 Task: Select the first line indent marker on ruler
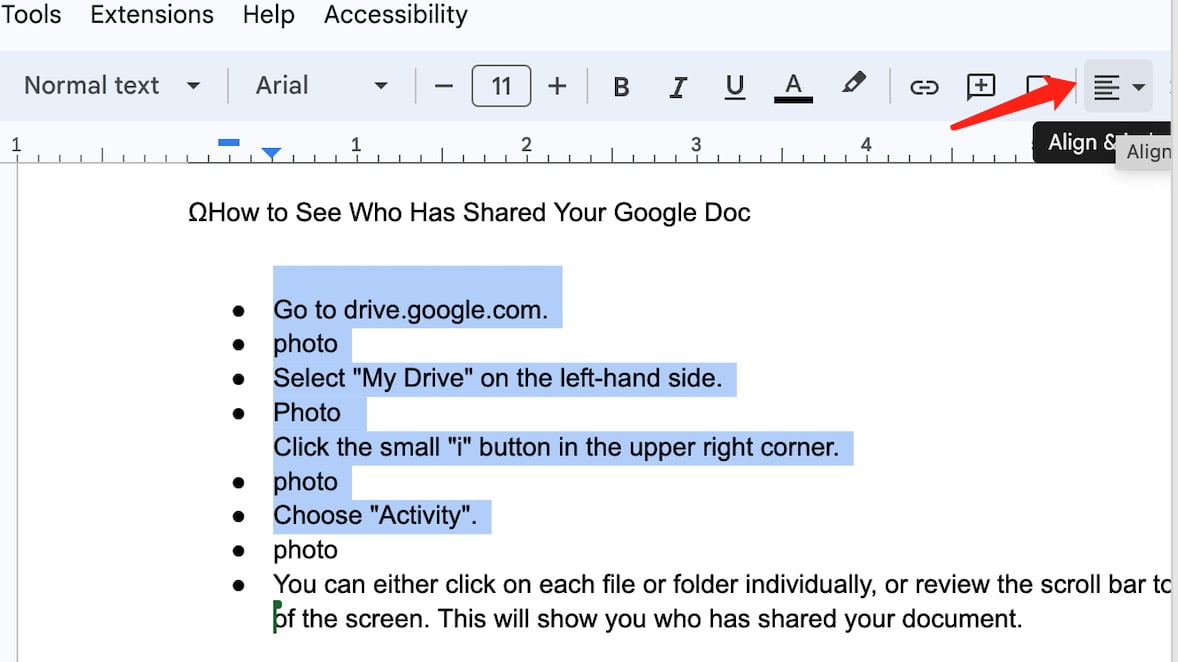click(x=228, y=142)
